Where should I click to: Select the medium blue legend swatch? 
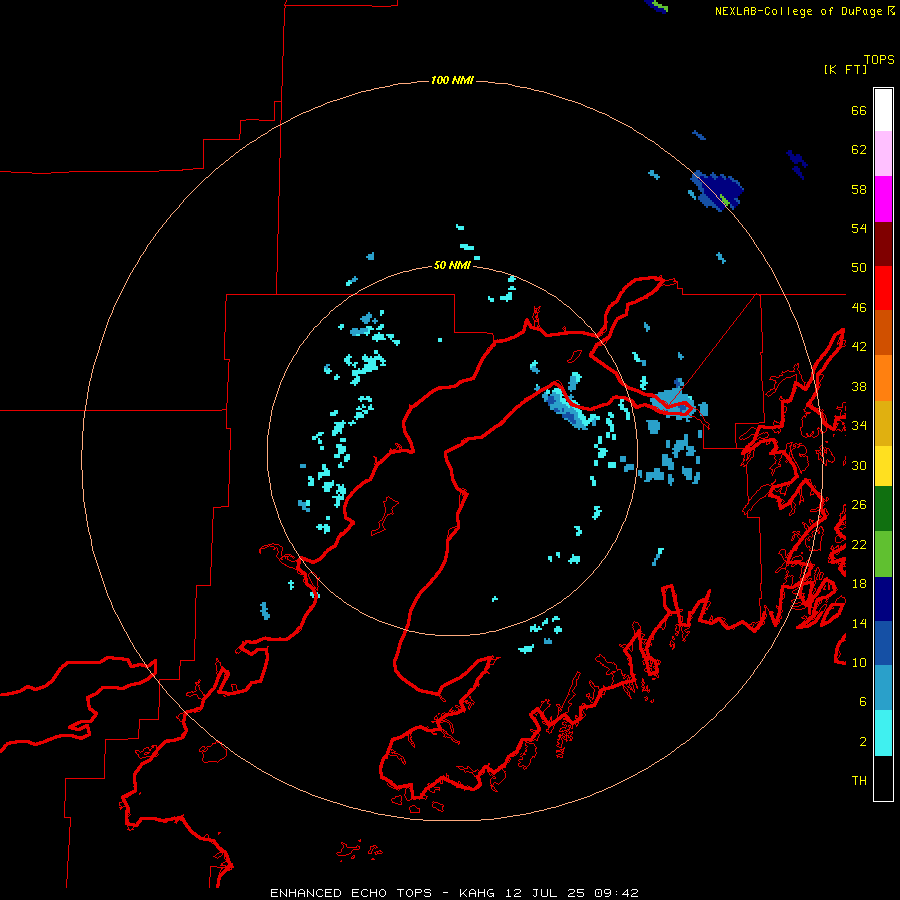coord(883,643)
